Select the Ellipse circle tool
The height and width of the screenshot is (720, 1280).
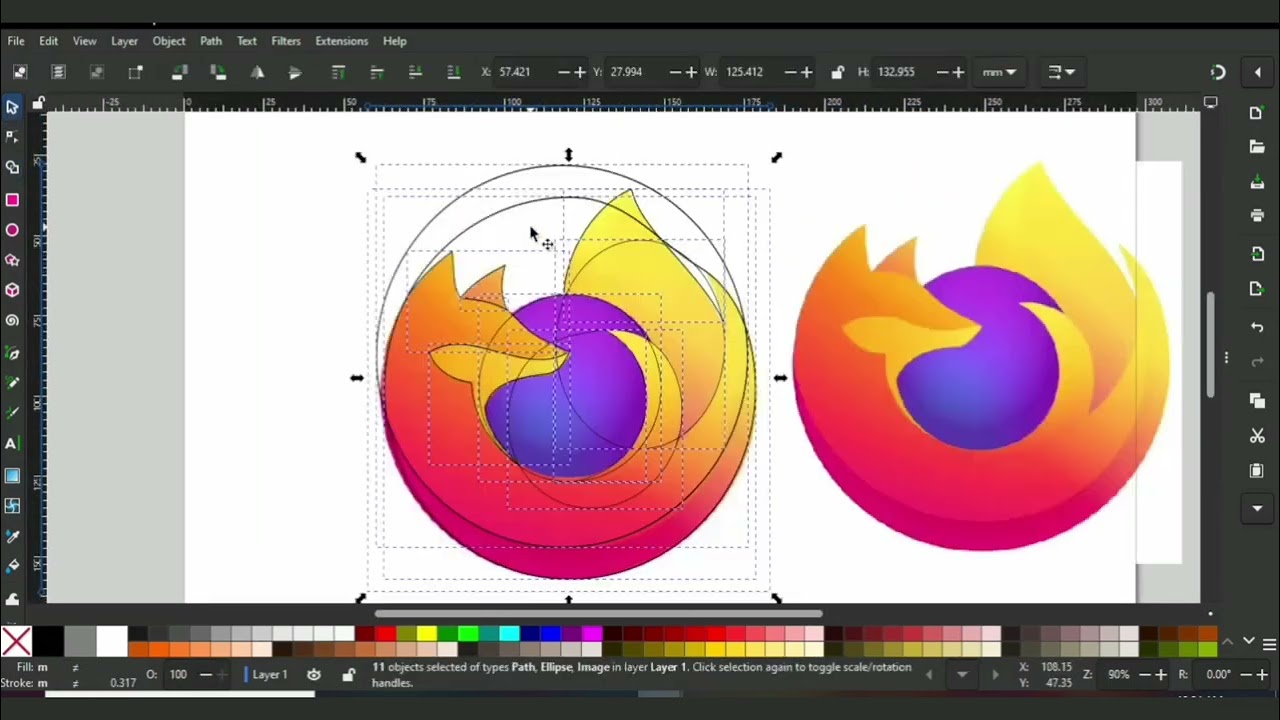click(x=12, y=230)
